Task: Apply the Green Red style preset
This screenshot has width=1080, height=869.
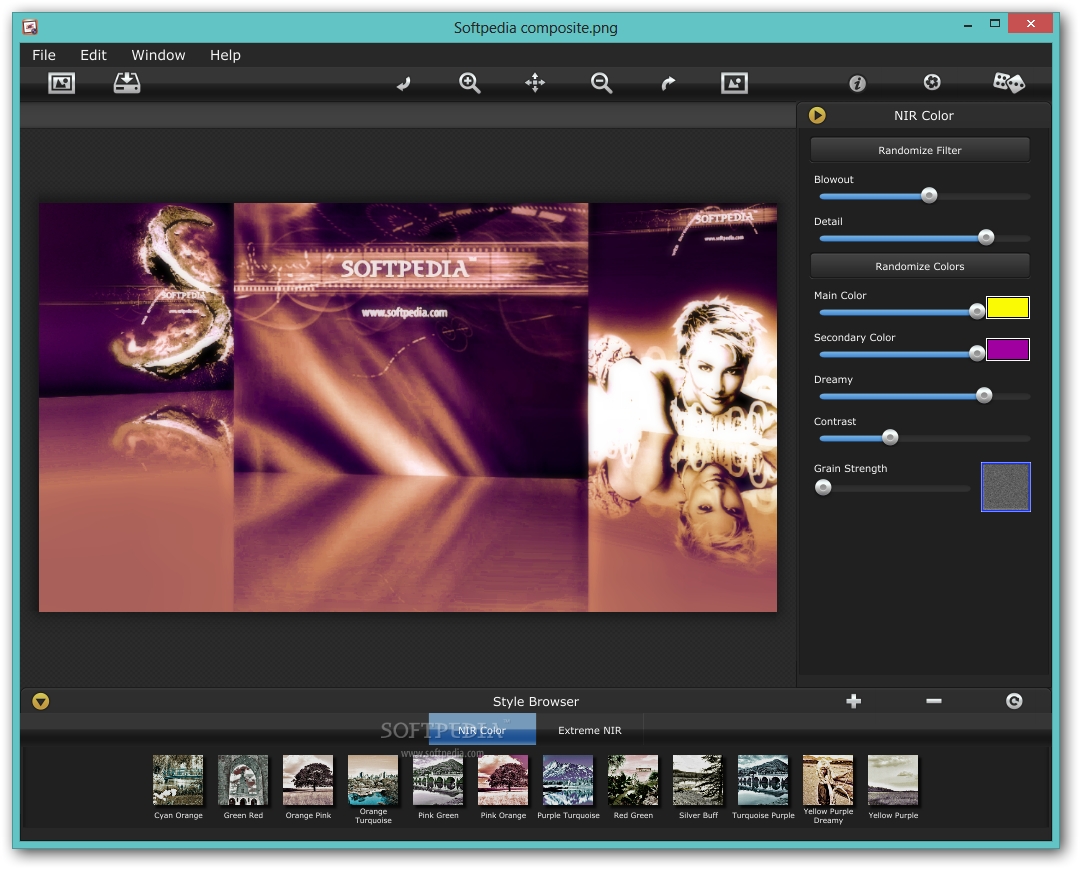Action: (x=243, y=780)
